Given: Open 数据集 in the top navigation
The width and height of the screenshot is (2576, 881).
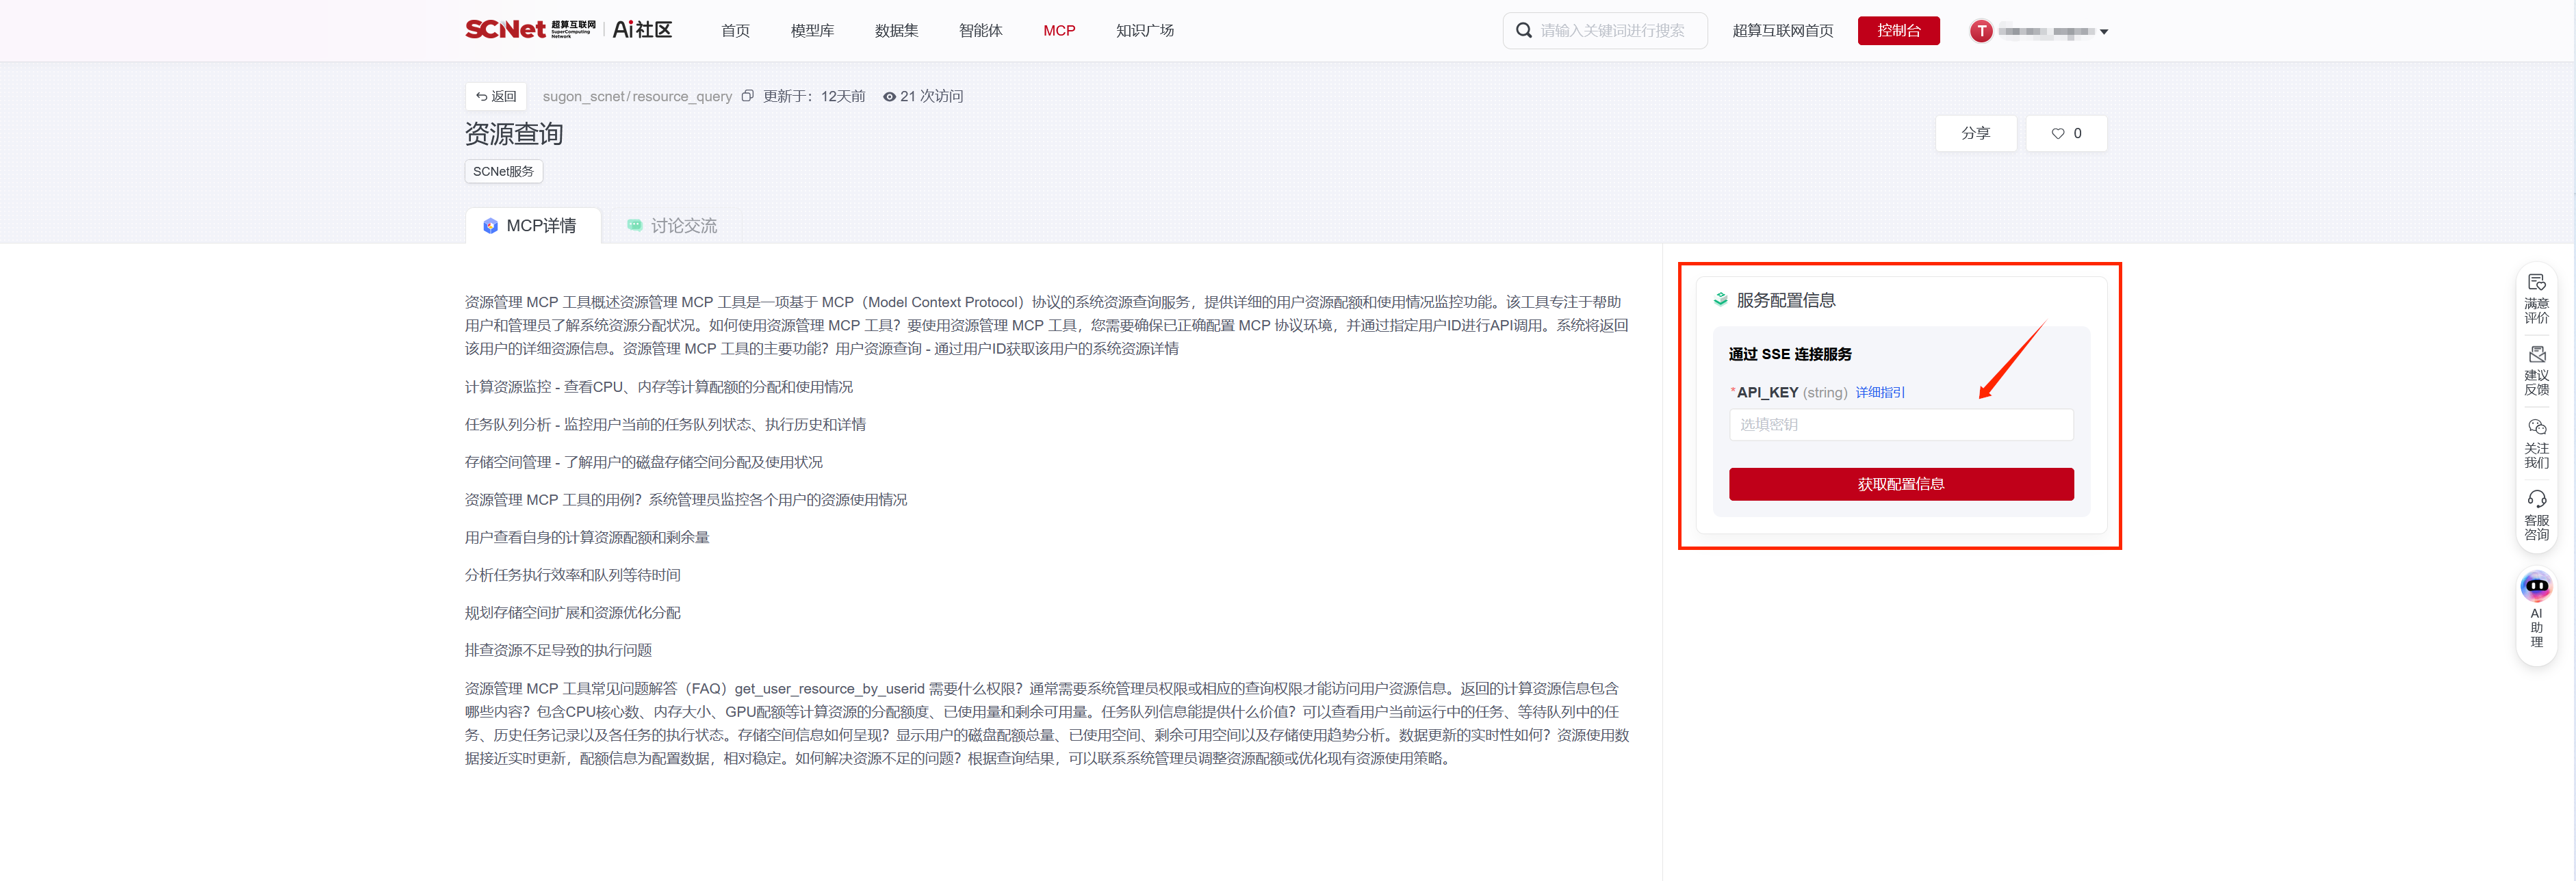Looking at the screenshot, I should click(x=895, y=31).
